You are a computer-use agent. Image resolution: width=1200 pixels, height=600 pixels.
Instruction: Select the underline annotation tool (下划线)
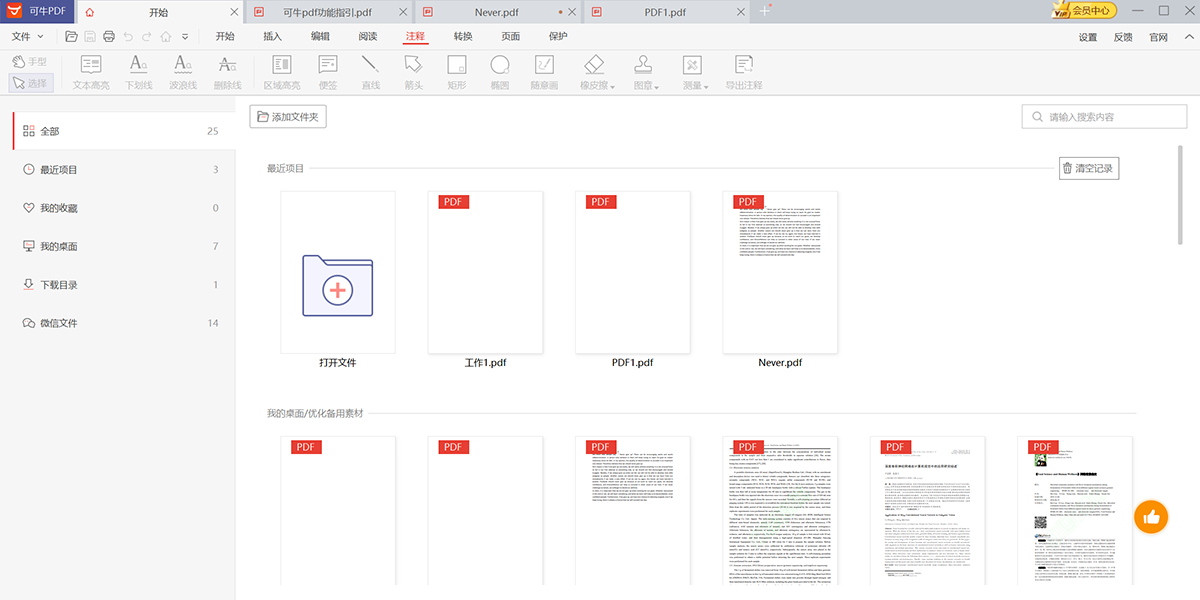137,71
